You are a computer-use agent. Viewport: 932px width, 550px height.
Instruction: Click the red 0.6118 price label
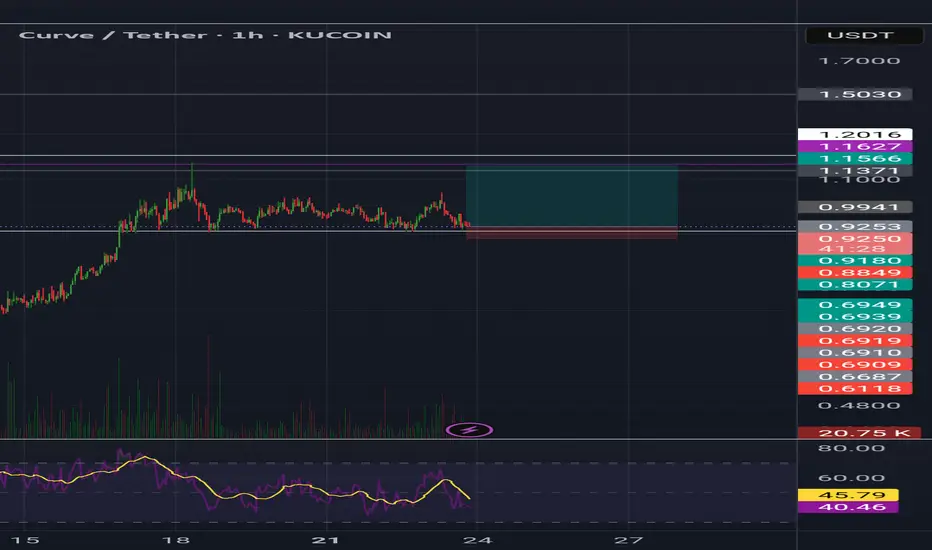(x=855, y=388)
